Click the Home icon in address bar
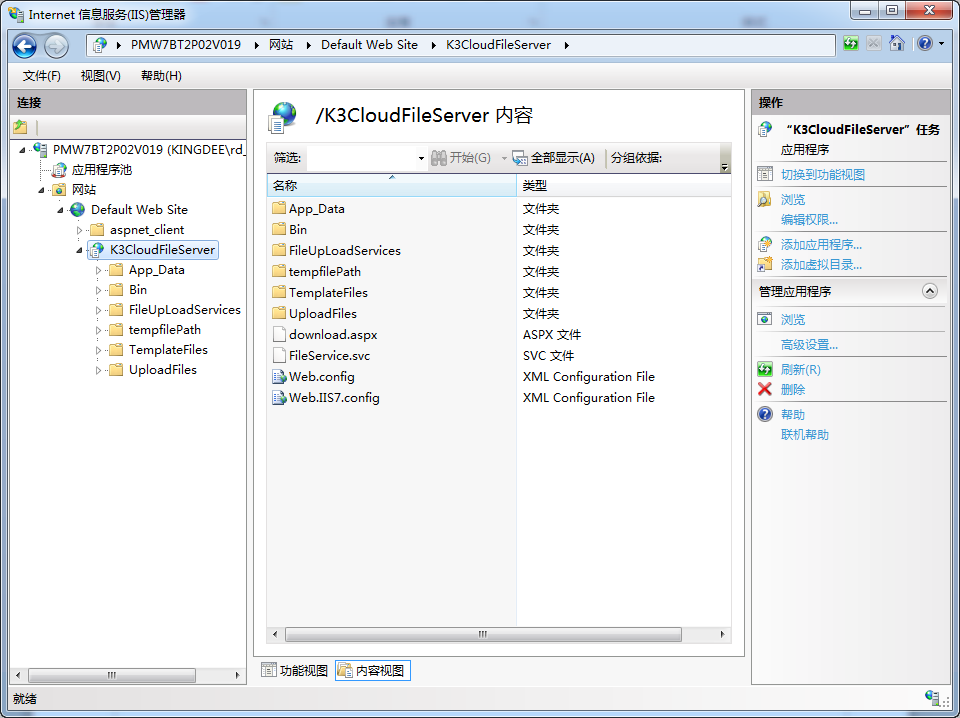The width and height of the screenshot is (960, 718). (x=897, y=43)
